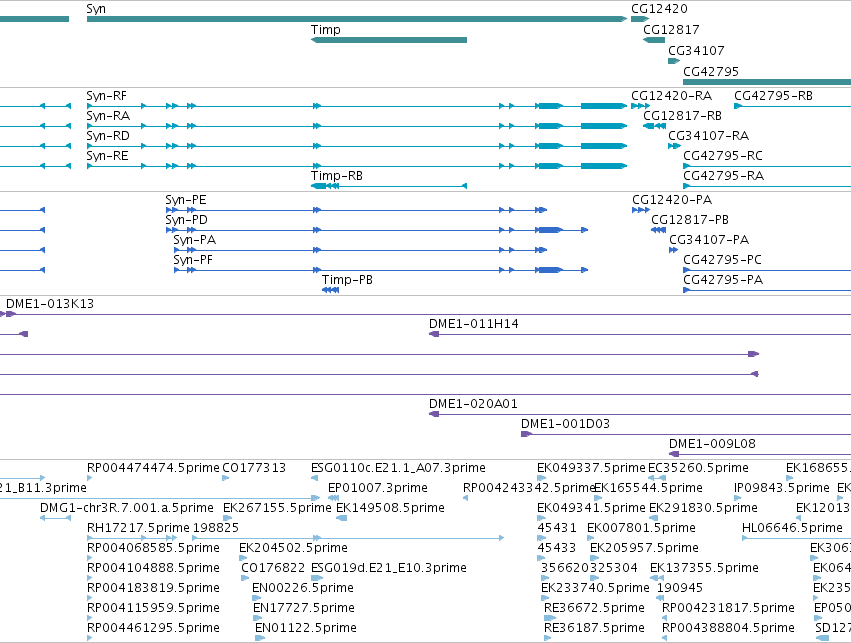Click the Syn-RD transcript label
Screen dimensions: 851x643
click(x=108, y=136)
